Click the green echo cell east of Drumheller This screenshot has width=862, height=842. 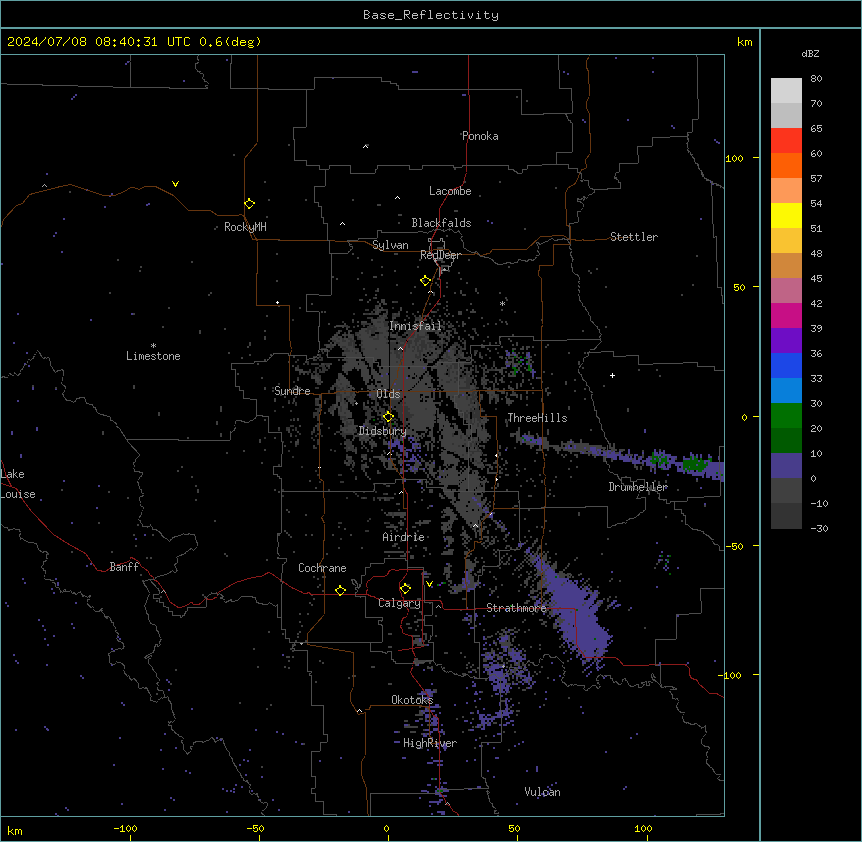[697, 463]
